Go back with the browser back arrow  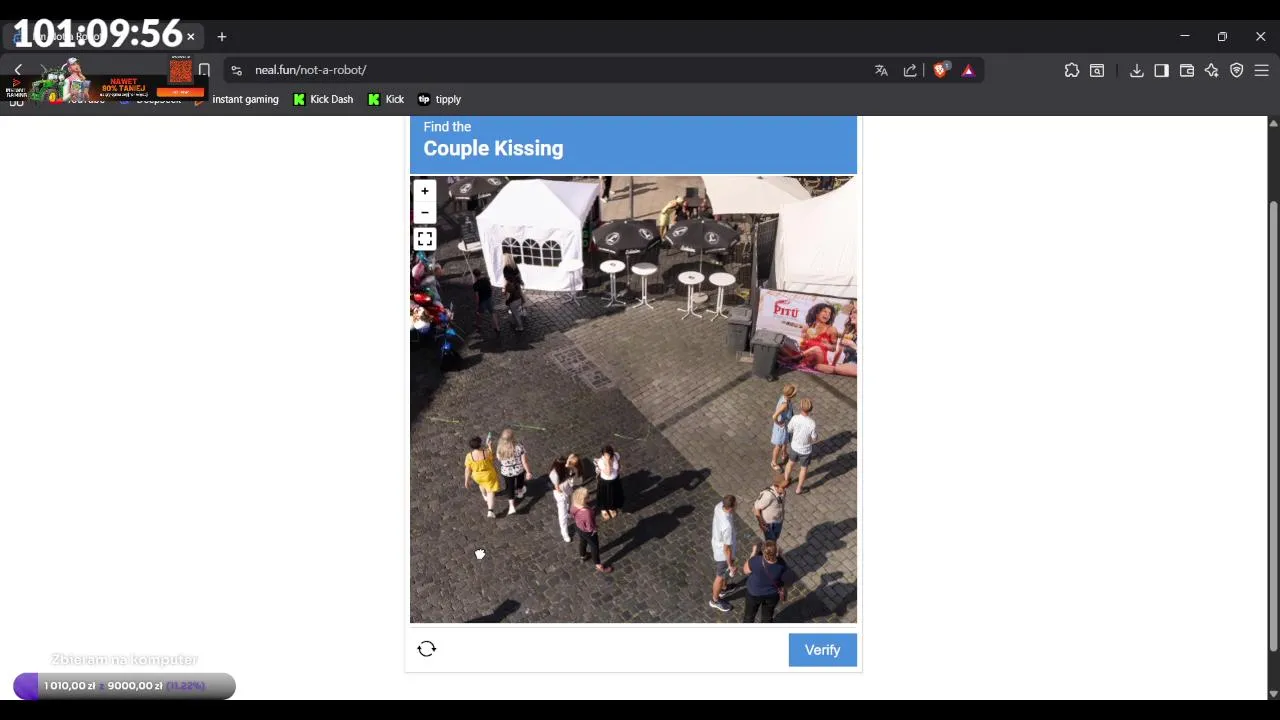click(18, 70)
